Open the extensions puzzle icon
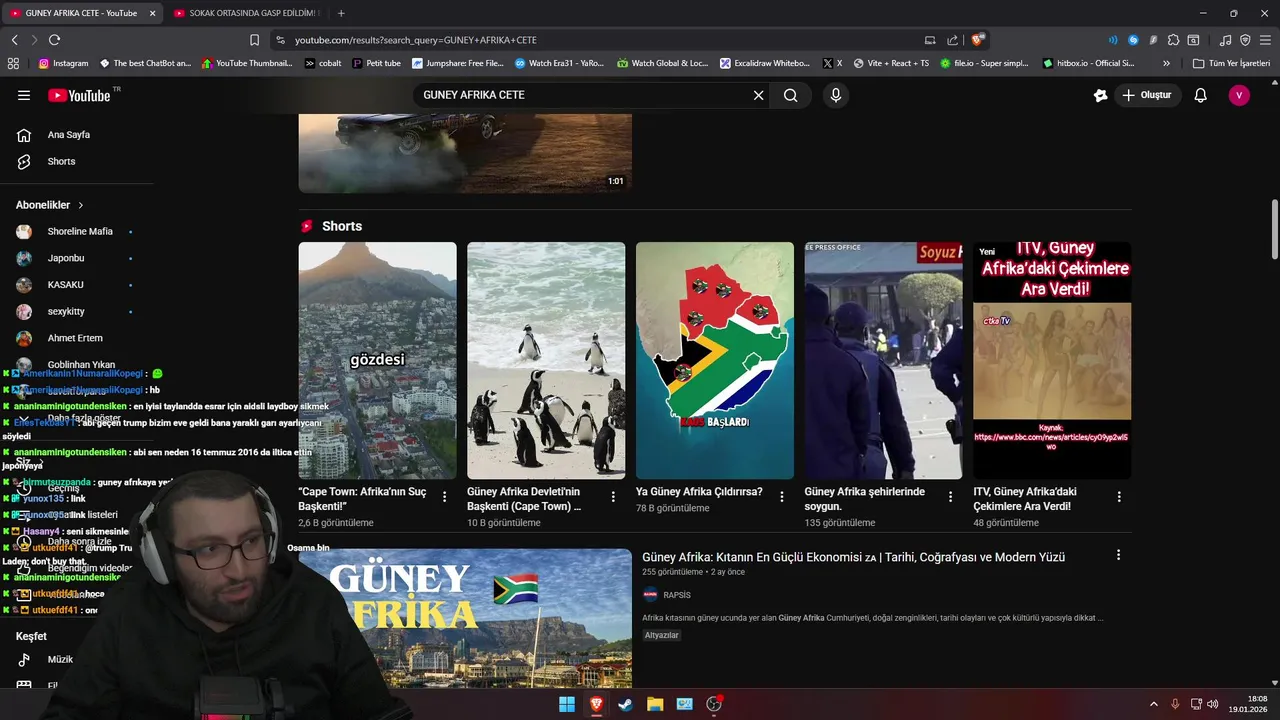The width and height of the screenshot is (1280, 720). coord(1173,40)
